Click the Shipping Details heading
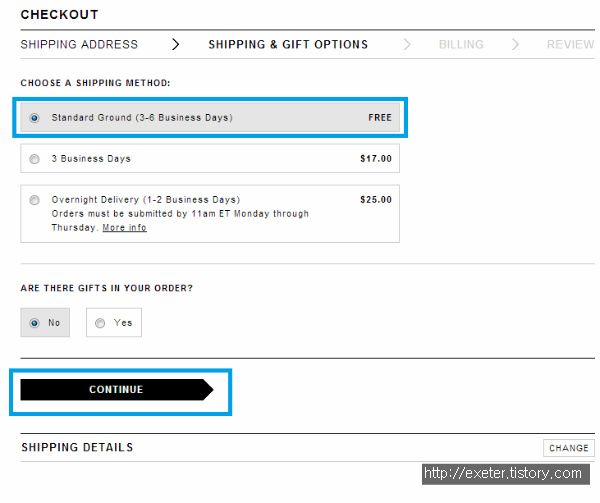The image size is (600, 503). (77, 447)
